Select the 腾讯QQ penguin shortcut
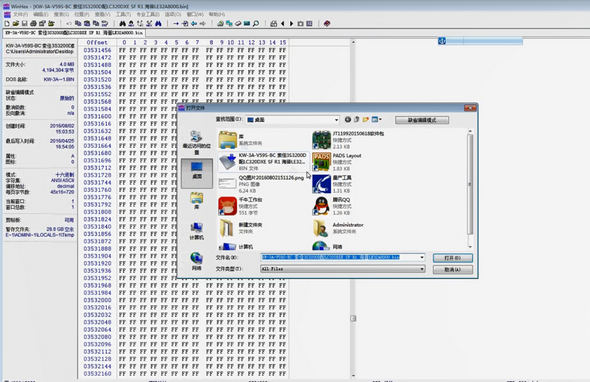590x382 pixels. (x=332, y=206)
